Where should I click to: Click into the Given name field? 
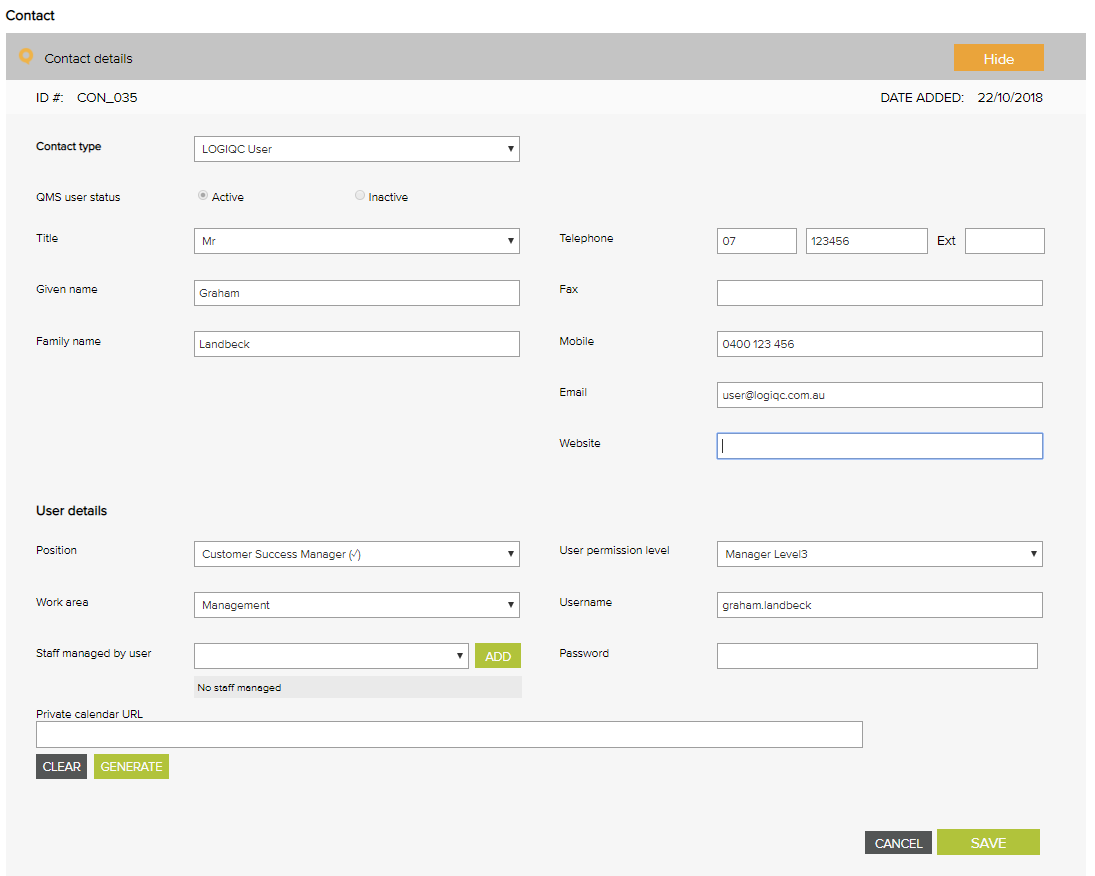tap(356, 293)
